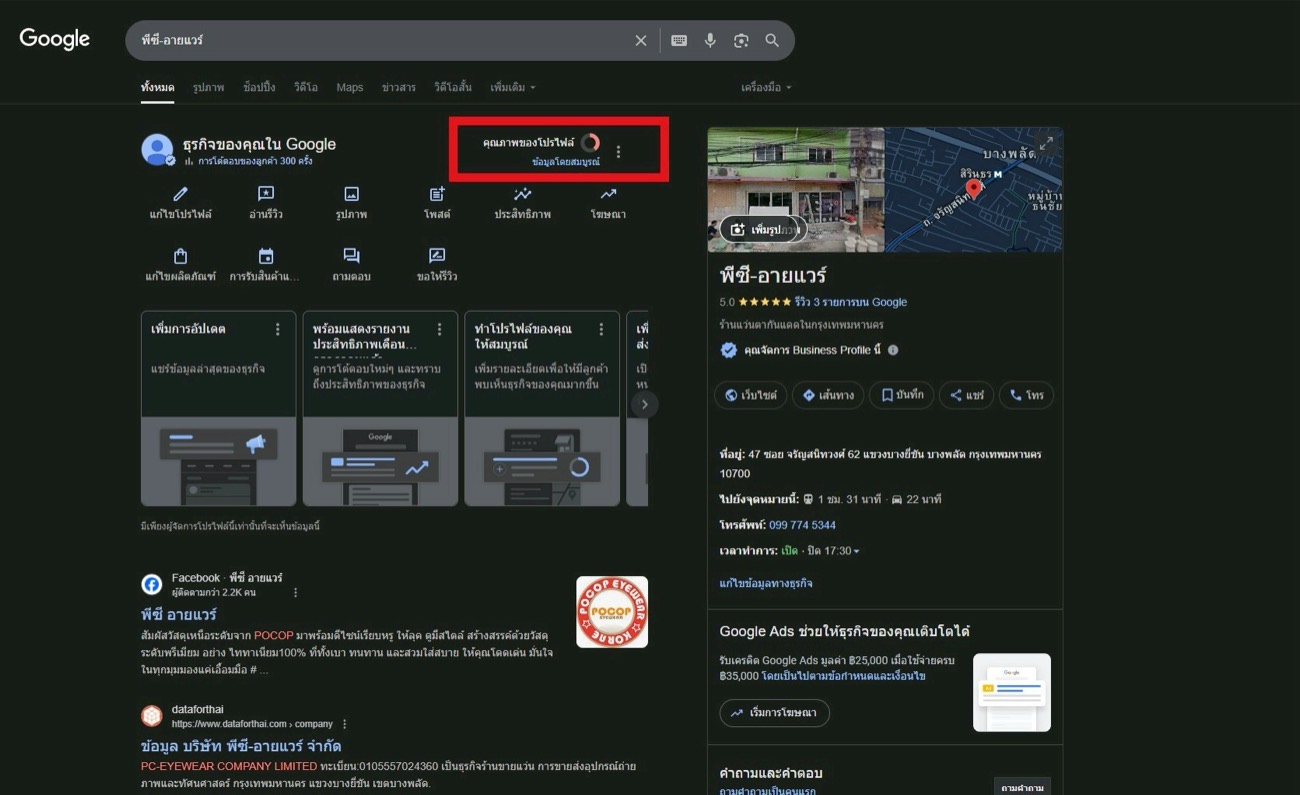Image resolution: width=1300 pixels, height=795 pixels.
Task: Open the profile quality three-dot menu
Action: point(618,152)
